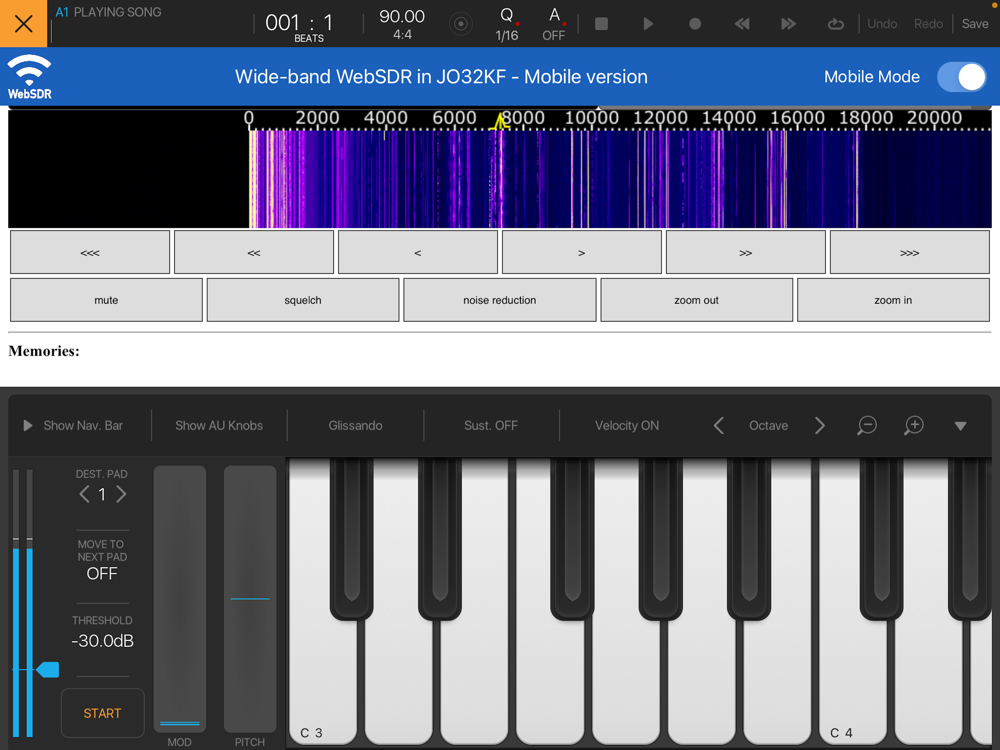Select Show AU Knobs option
Screen dimensions: 1000x750
click(x=219, y=425)
